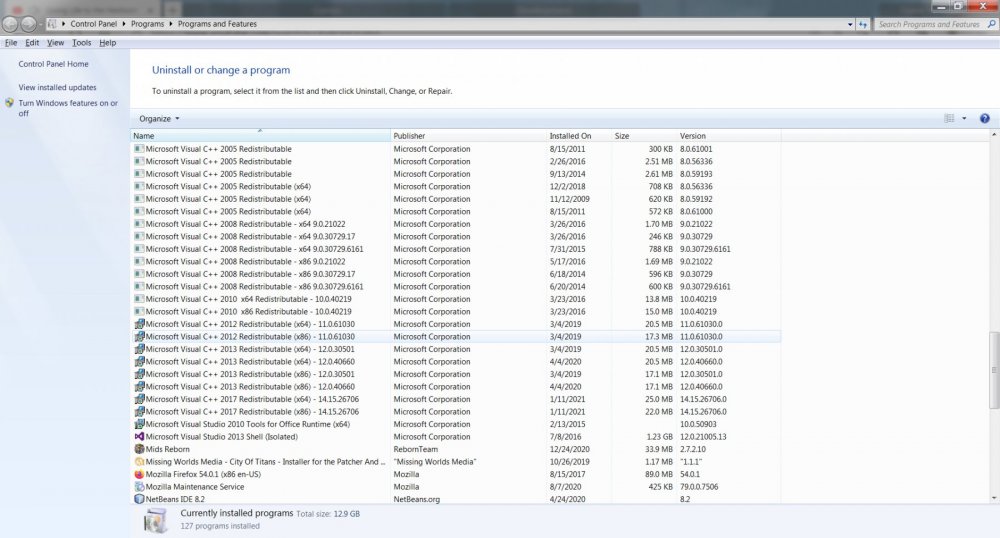Click the Mozilla Firefox 54.0.1 icon
The width and height of the screenshot is (1000, 538).
click(139, 474)
